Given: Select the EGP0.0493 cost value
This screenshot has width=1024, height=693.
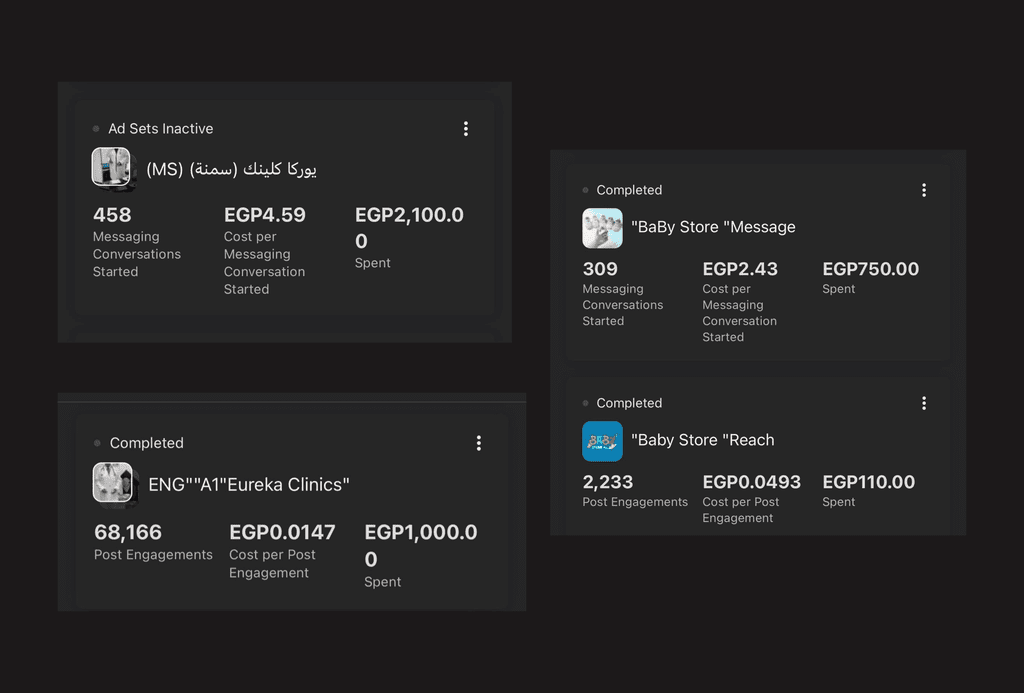Looking at the screenshot, I should (x=752, y=482).
